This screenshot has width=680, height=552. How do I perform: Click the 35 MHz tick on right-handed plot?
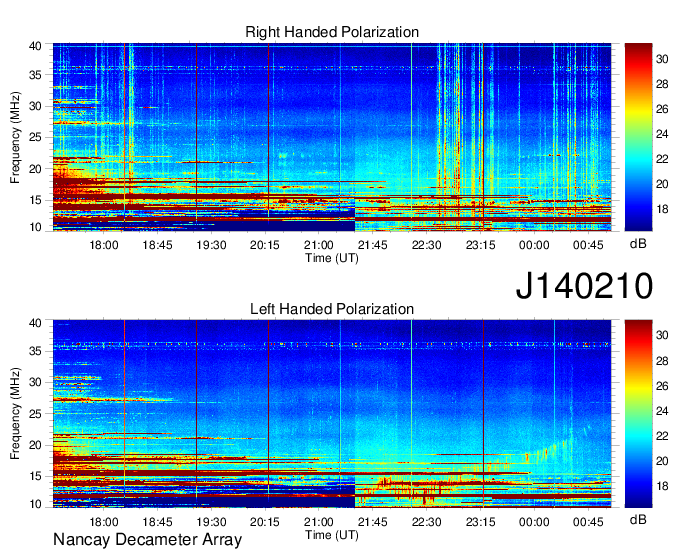click(35, 75)
